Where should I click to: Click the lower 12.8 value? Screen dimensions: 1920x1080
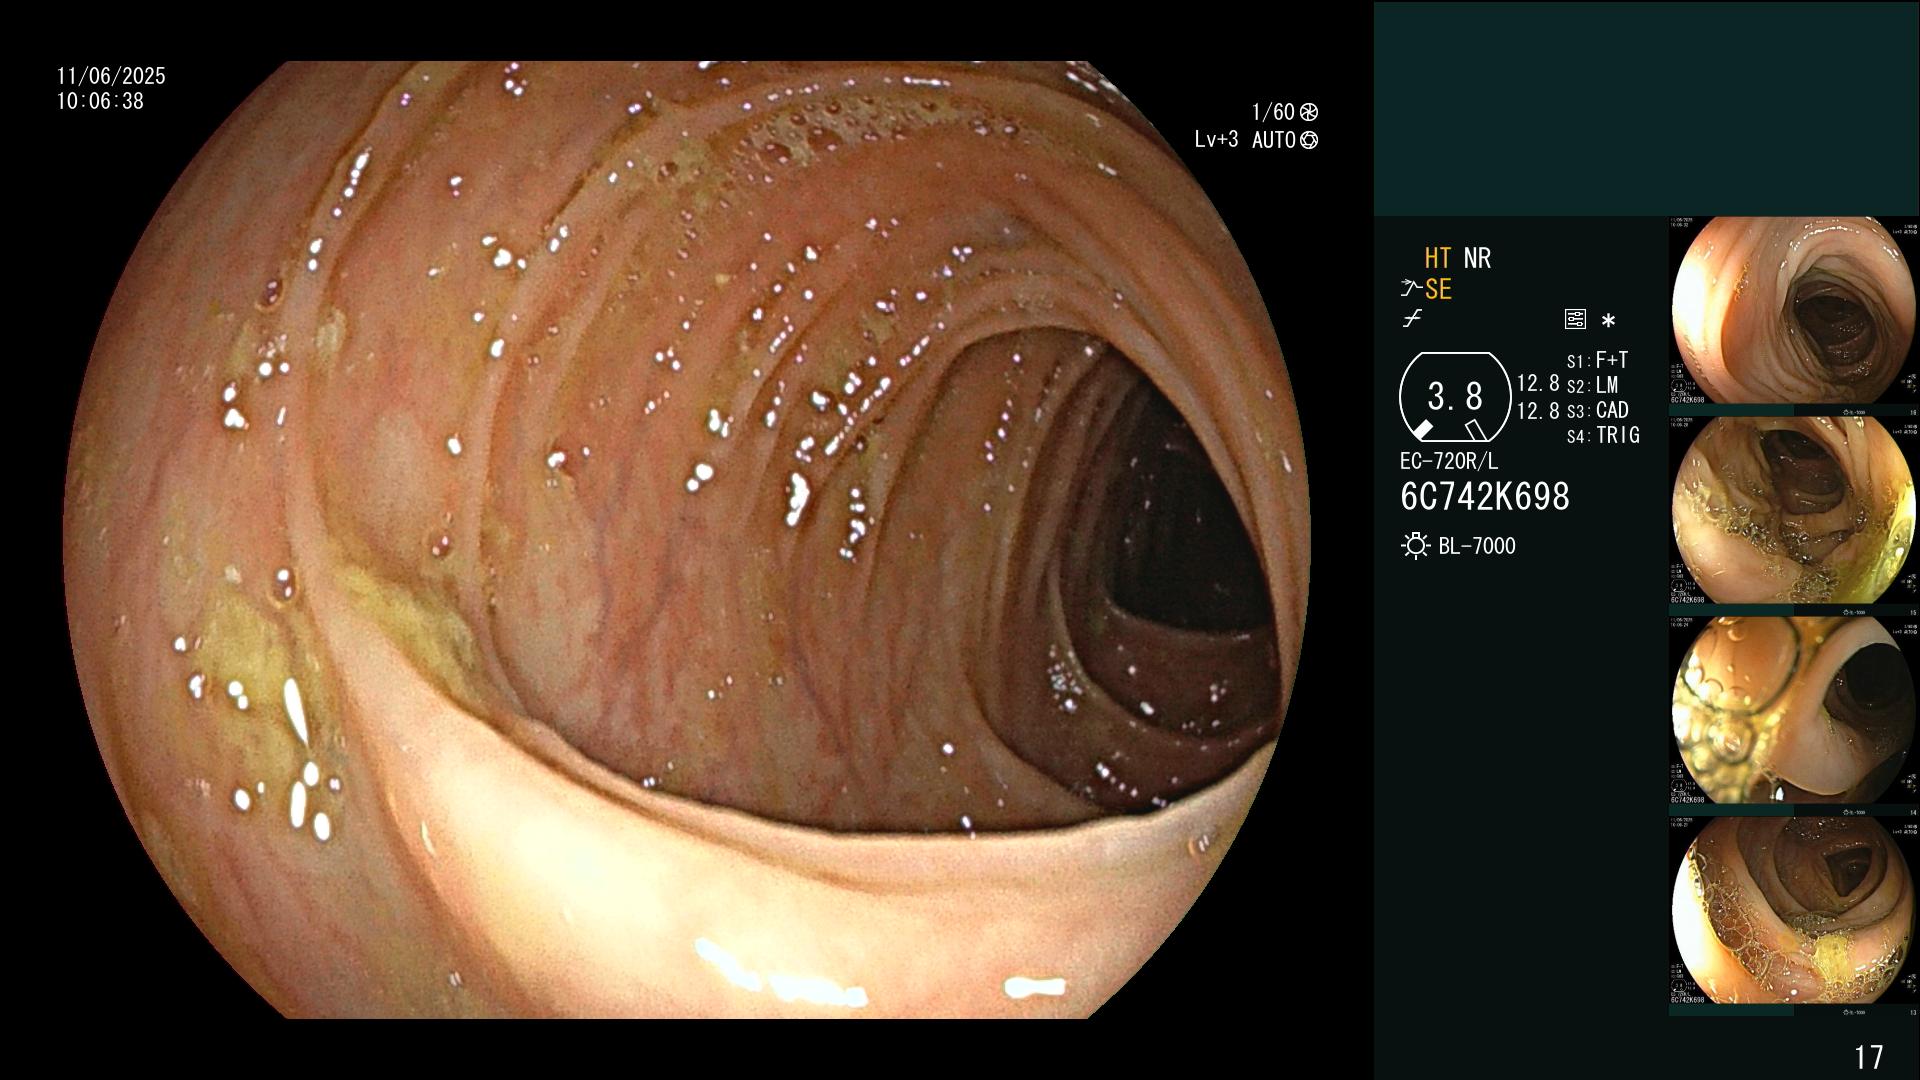coord(1538,410)
